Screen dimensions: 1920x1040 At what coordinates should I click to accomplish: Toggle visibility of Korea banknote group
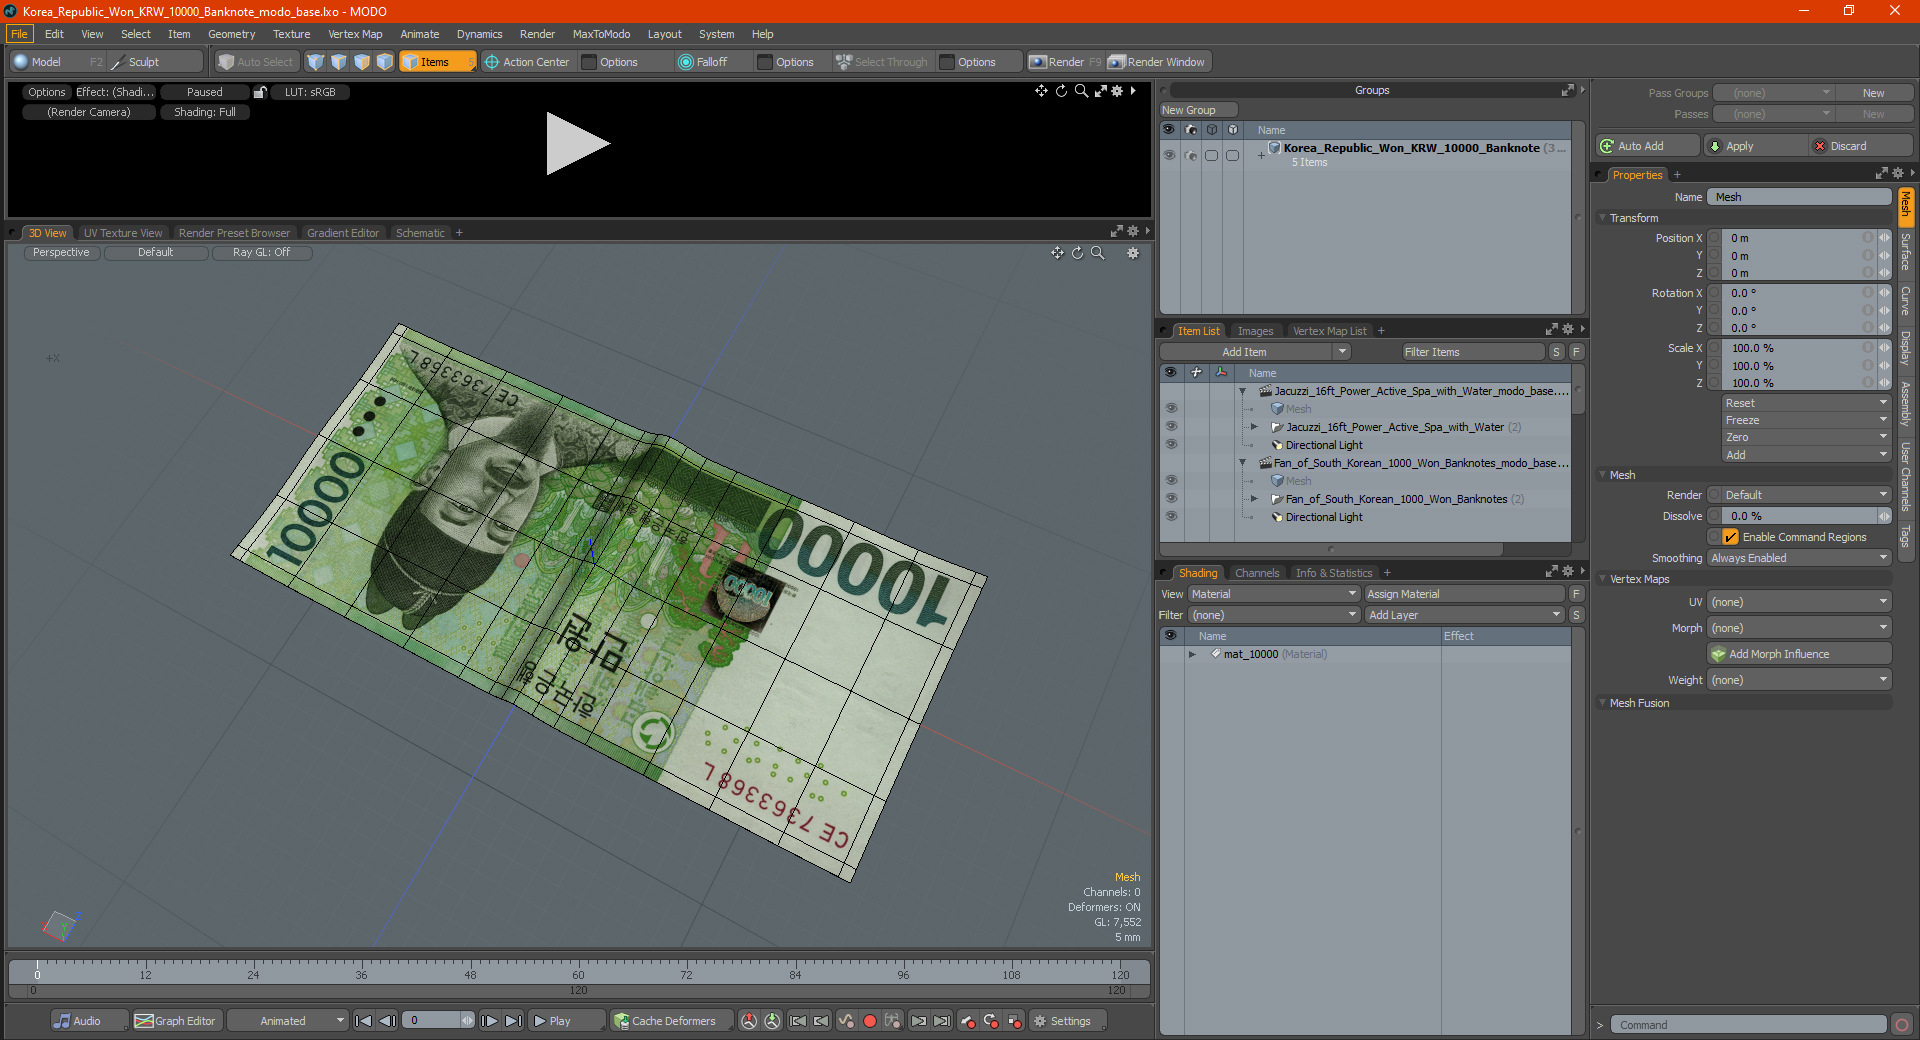(x=1169, y=155)
